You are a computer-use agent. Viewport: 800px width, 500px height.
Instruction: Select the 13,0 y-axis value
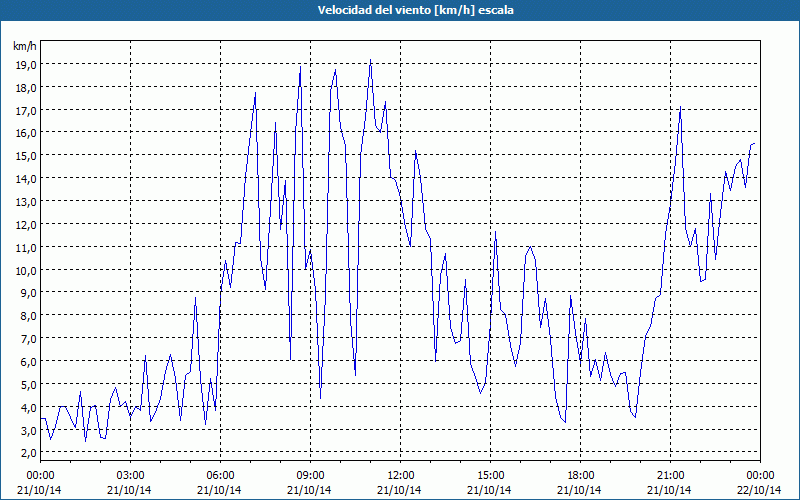tap(27, 202)
